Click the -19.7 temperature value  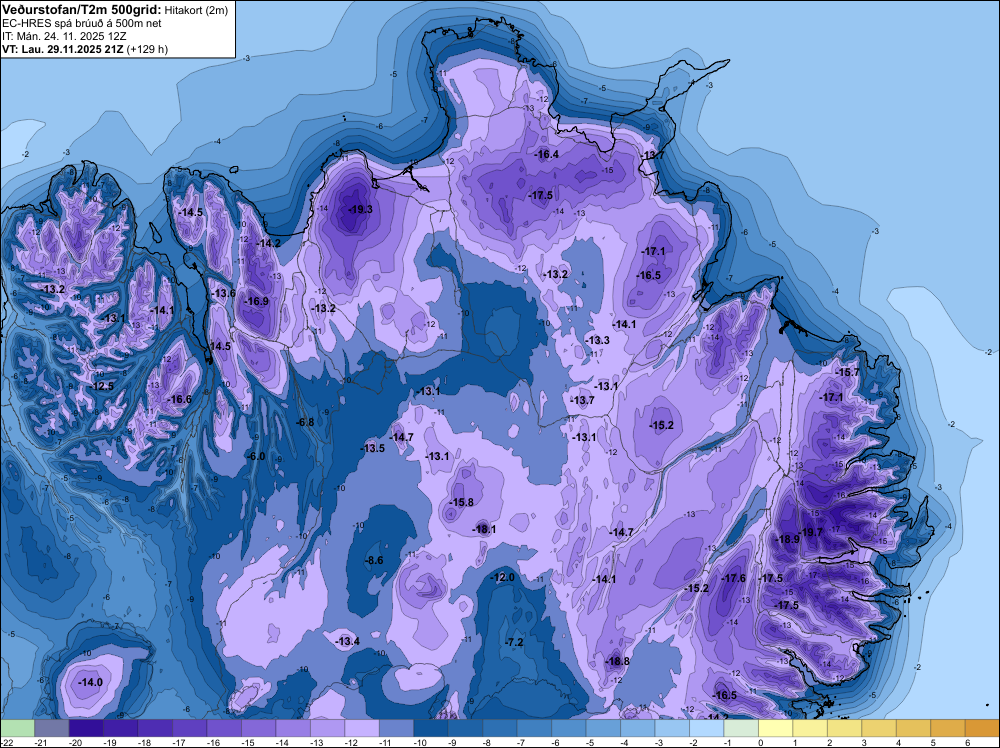coord(811,532)
